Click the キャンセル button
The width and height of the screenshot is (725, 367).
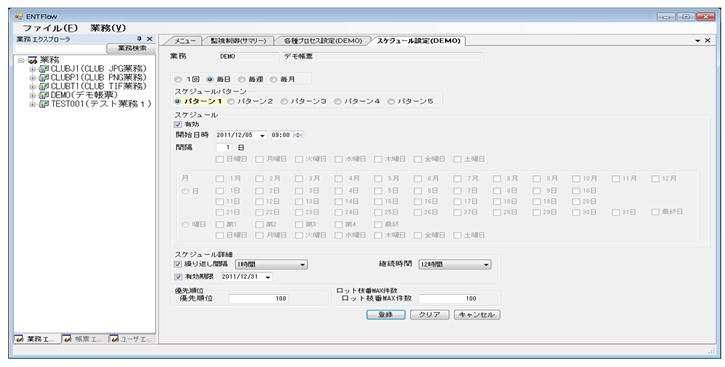coord(477,315)
